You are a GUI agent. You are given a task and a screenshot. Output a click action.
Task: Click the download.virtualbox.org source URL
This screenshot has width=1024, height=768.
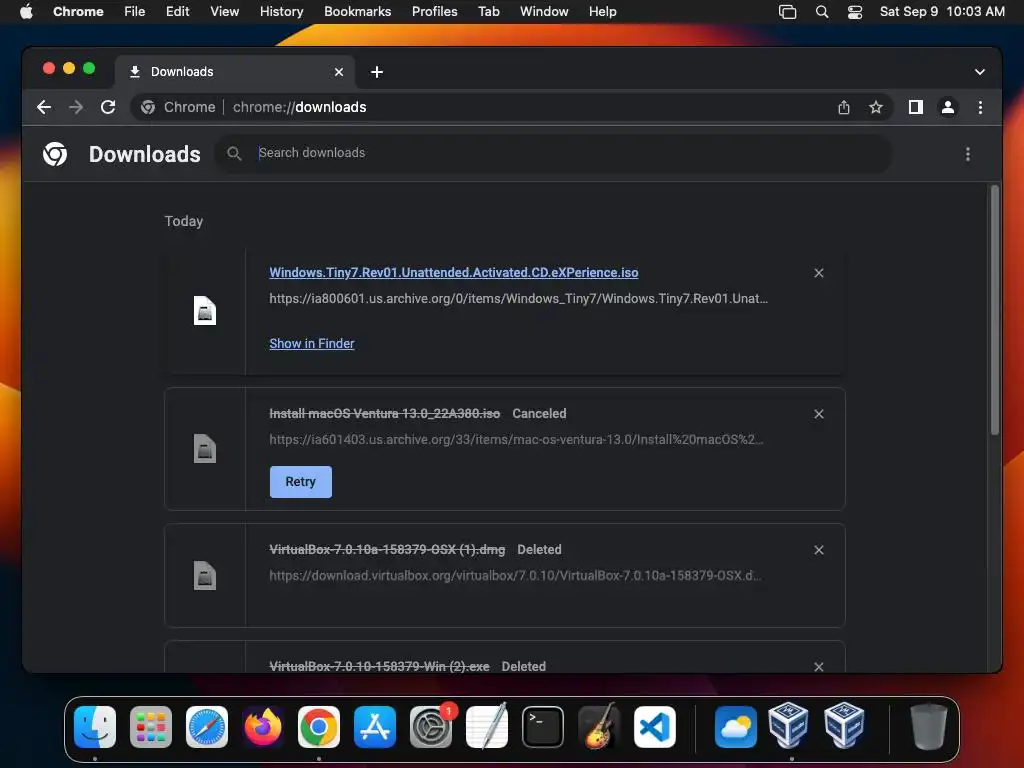515,575
